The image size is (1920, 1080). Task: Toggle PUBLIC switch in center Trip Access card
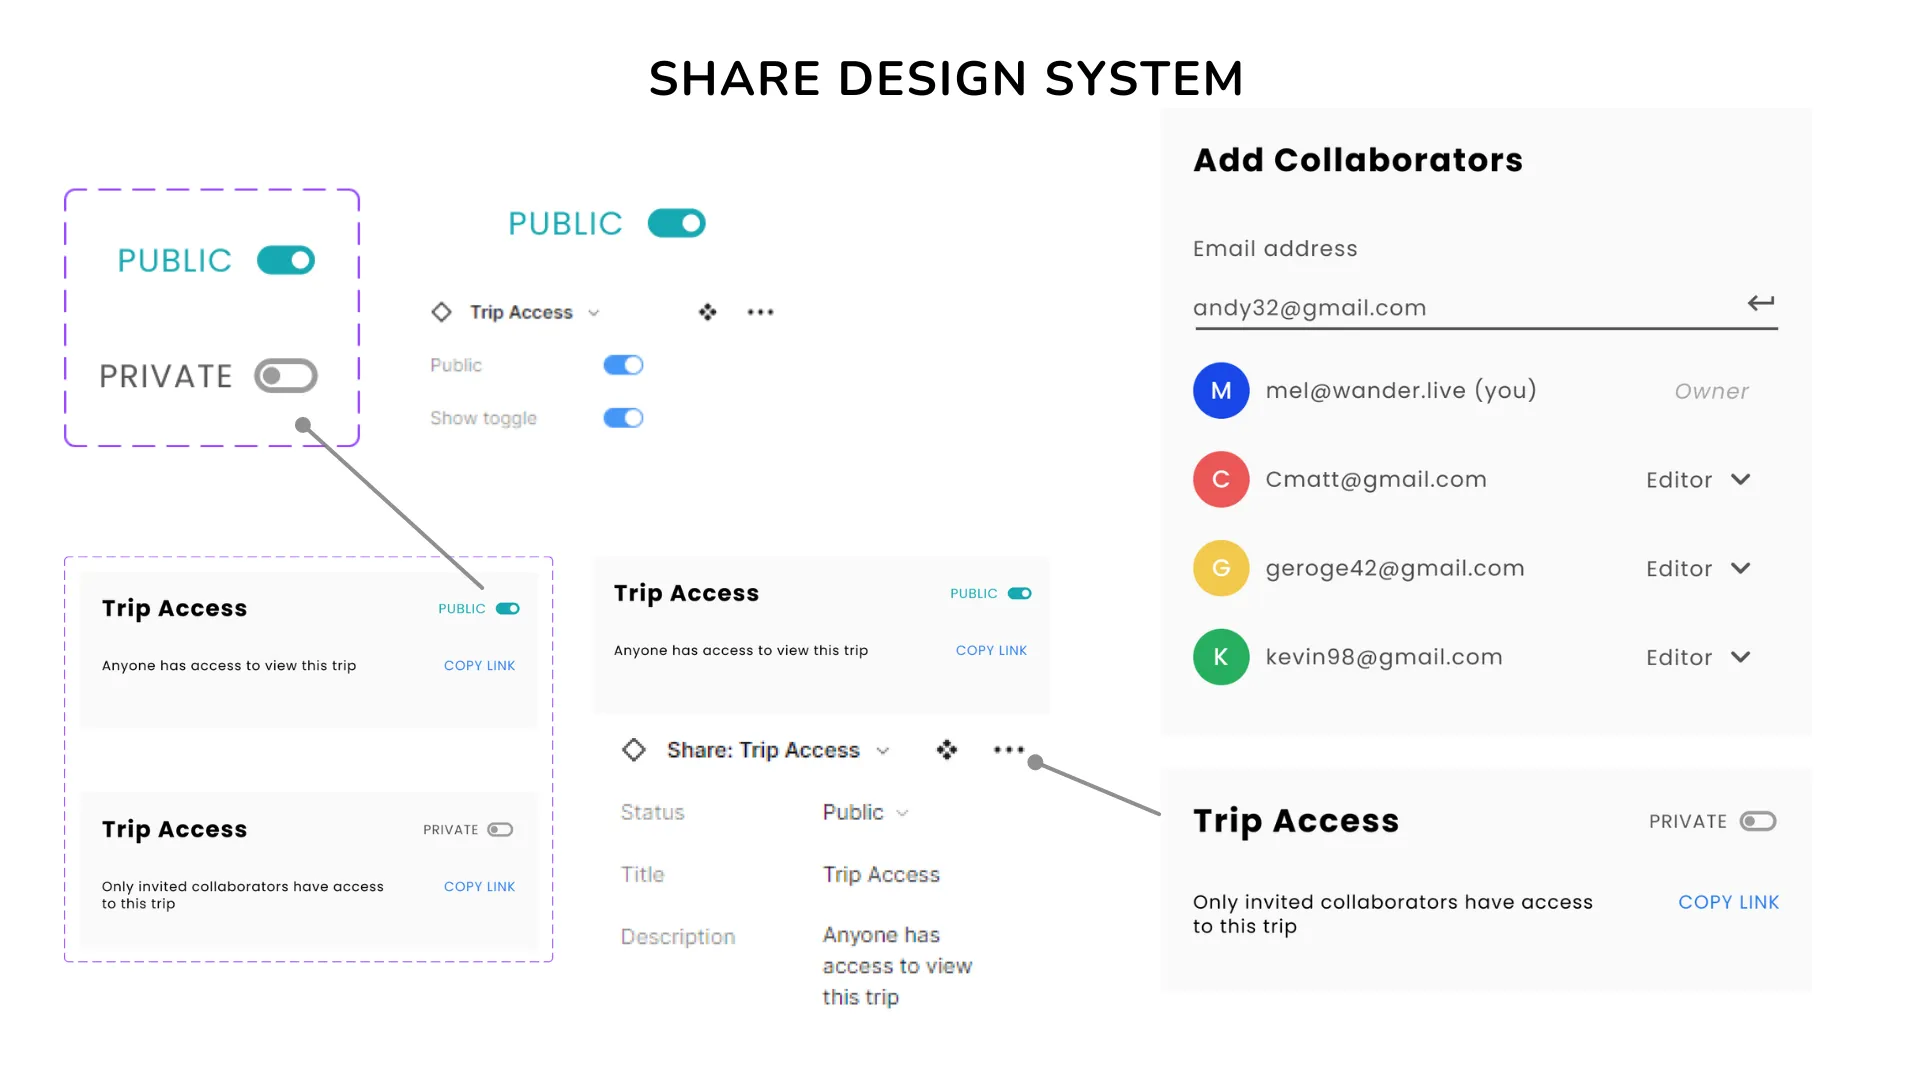1019,594
